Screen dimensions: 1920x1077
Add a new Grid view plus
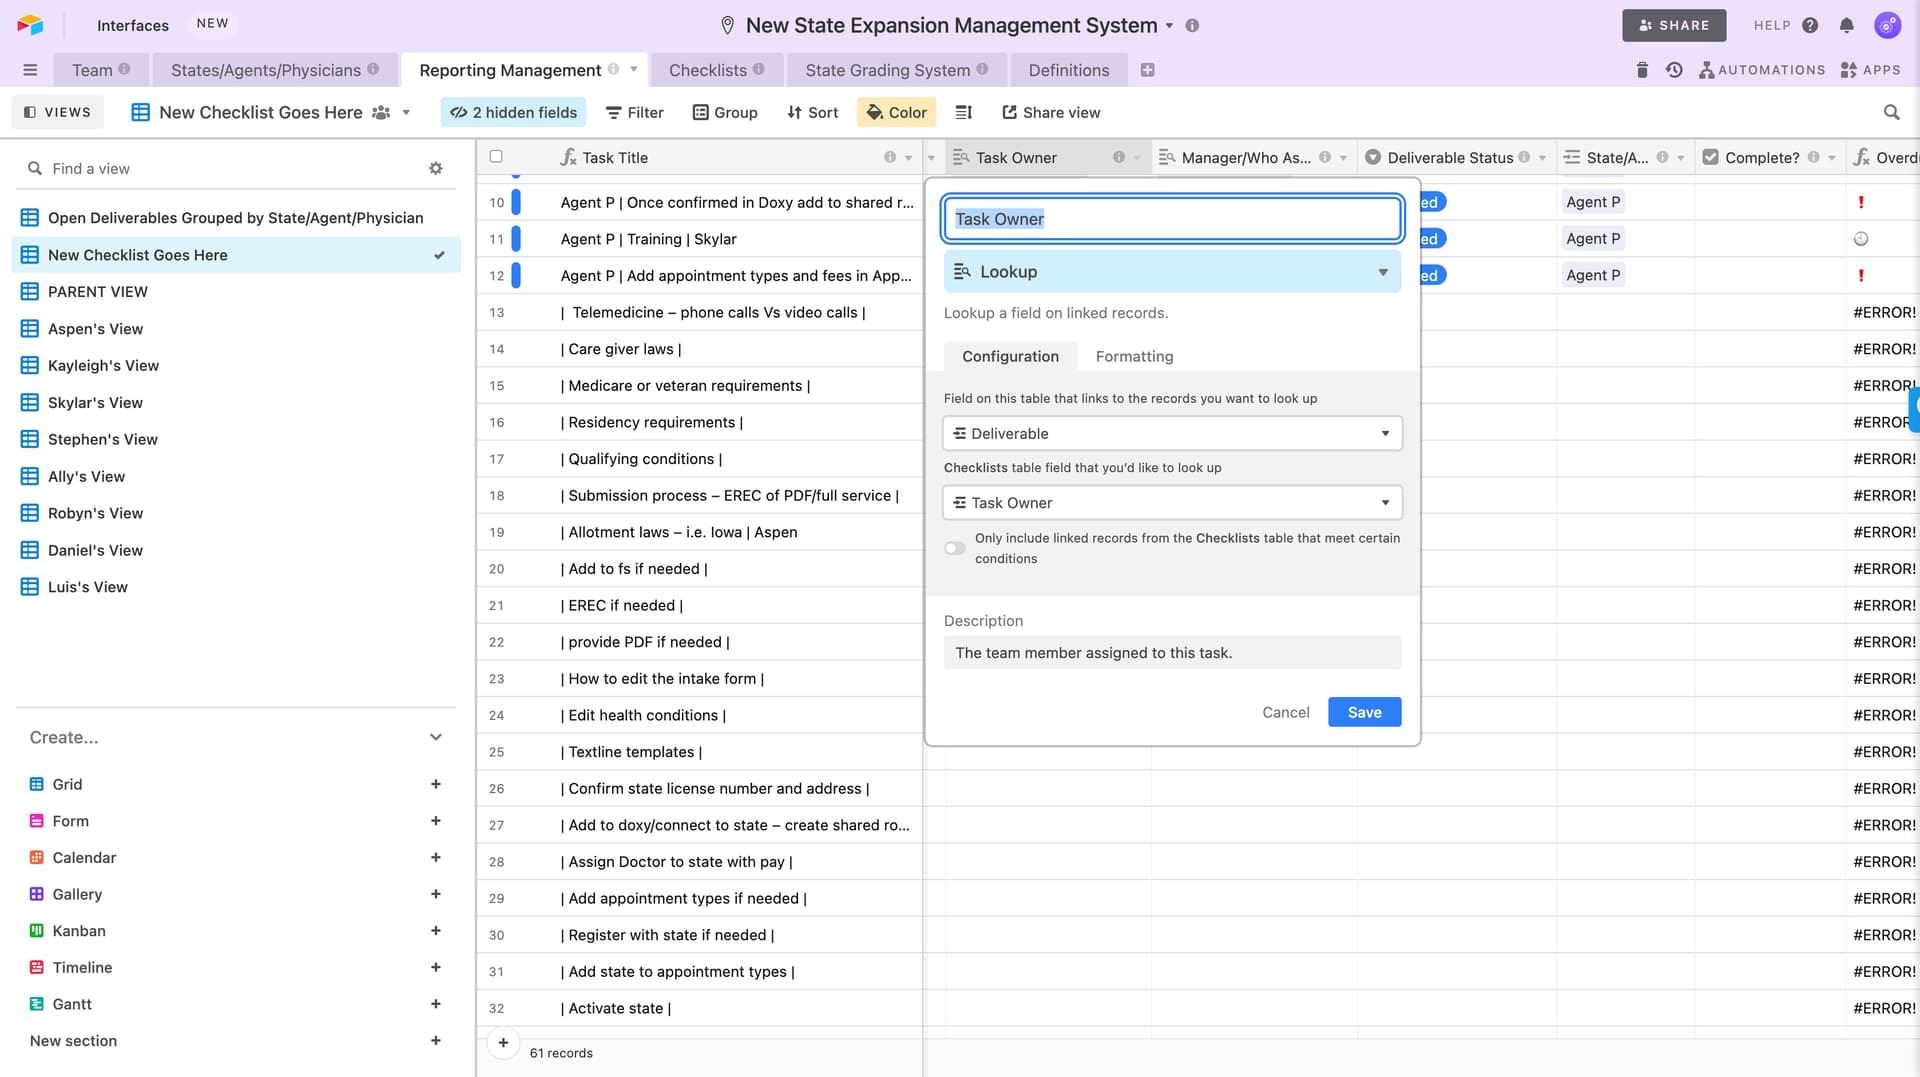pyautogui.click(x=436, y=785)
